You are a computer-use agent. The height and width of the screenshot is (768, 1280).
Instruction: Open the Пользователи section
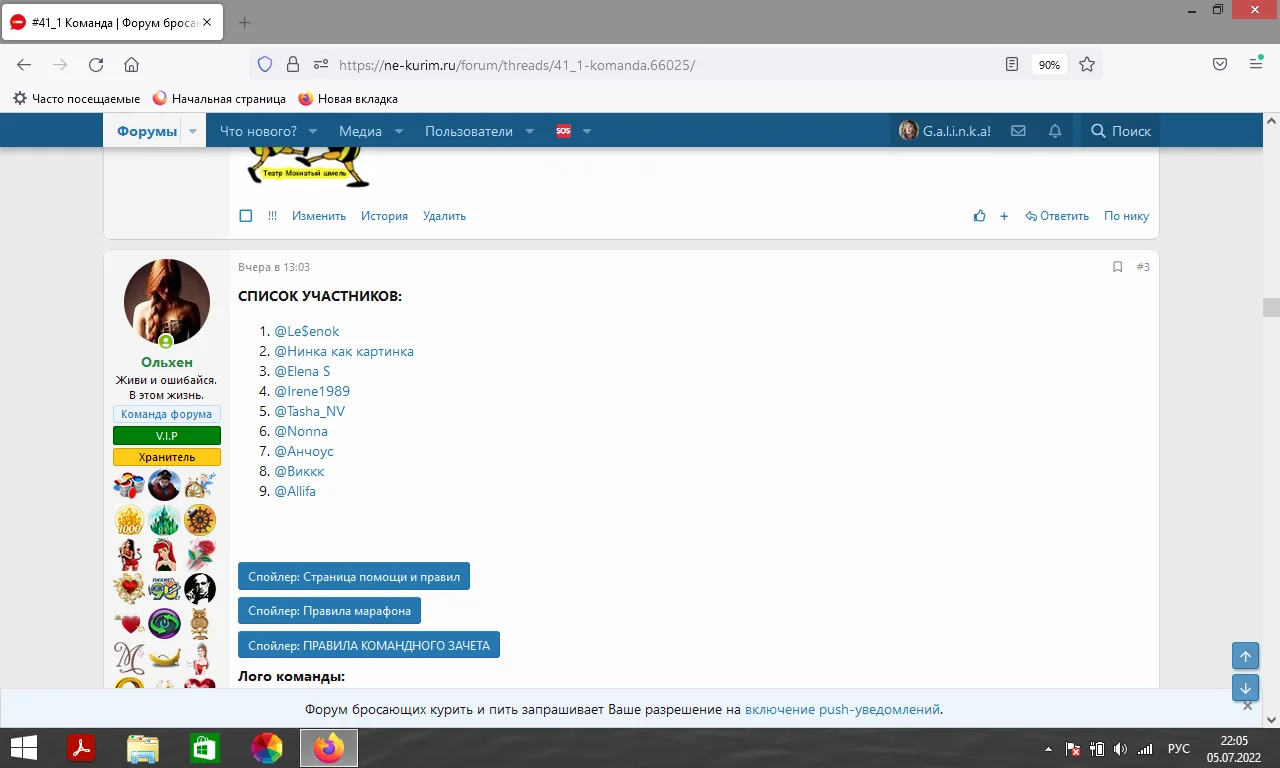[x=469, y=131]
